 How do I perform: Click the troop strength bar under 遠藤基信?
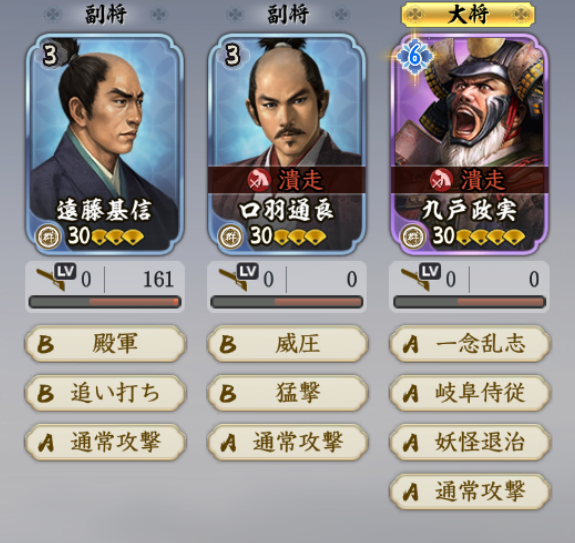pyautogui.click(x=105, y=302)
